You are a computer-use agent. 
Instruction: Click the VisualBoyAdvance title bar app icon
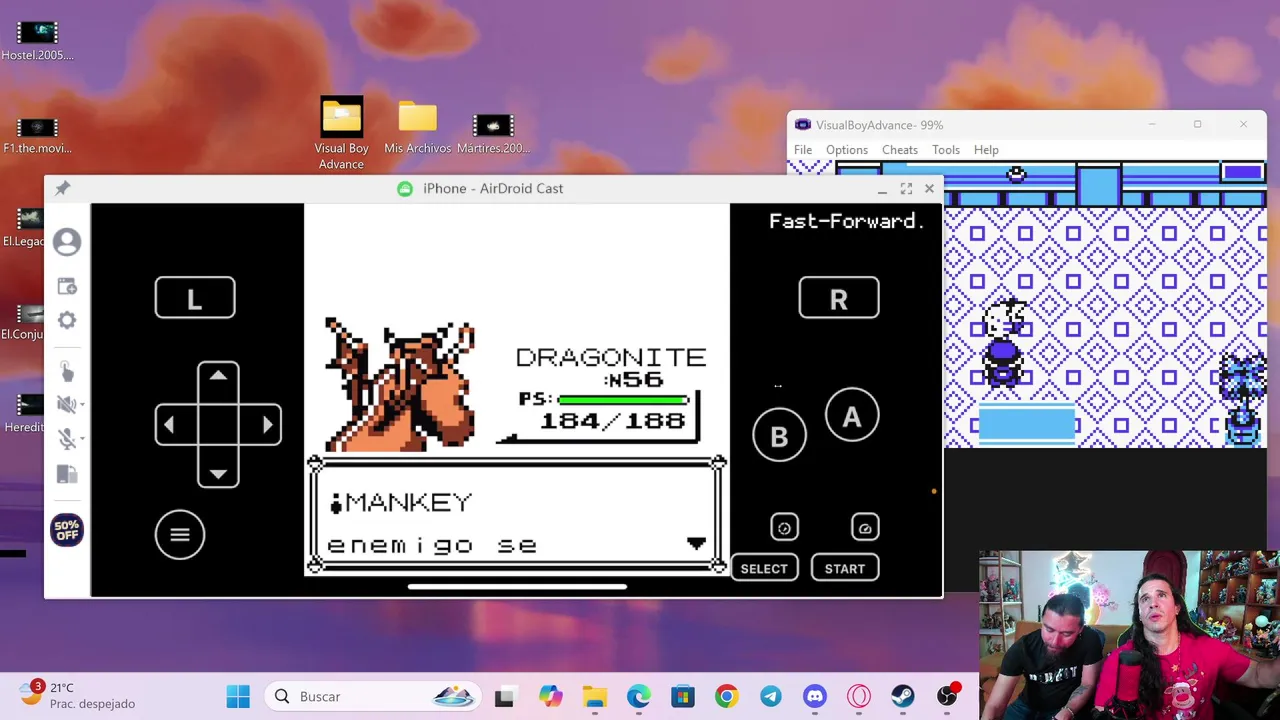802,125
